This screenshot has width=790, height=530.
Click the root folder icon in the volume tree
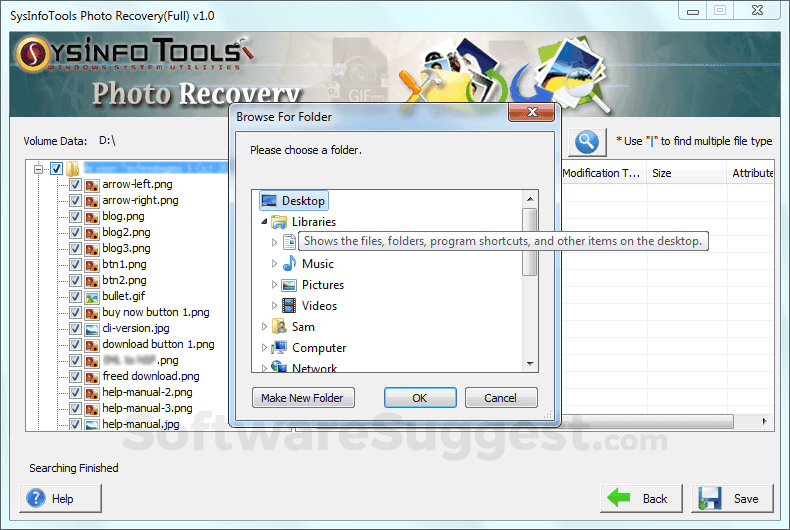[x=73, y=169]
